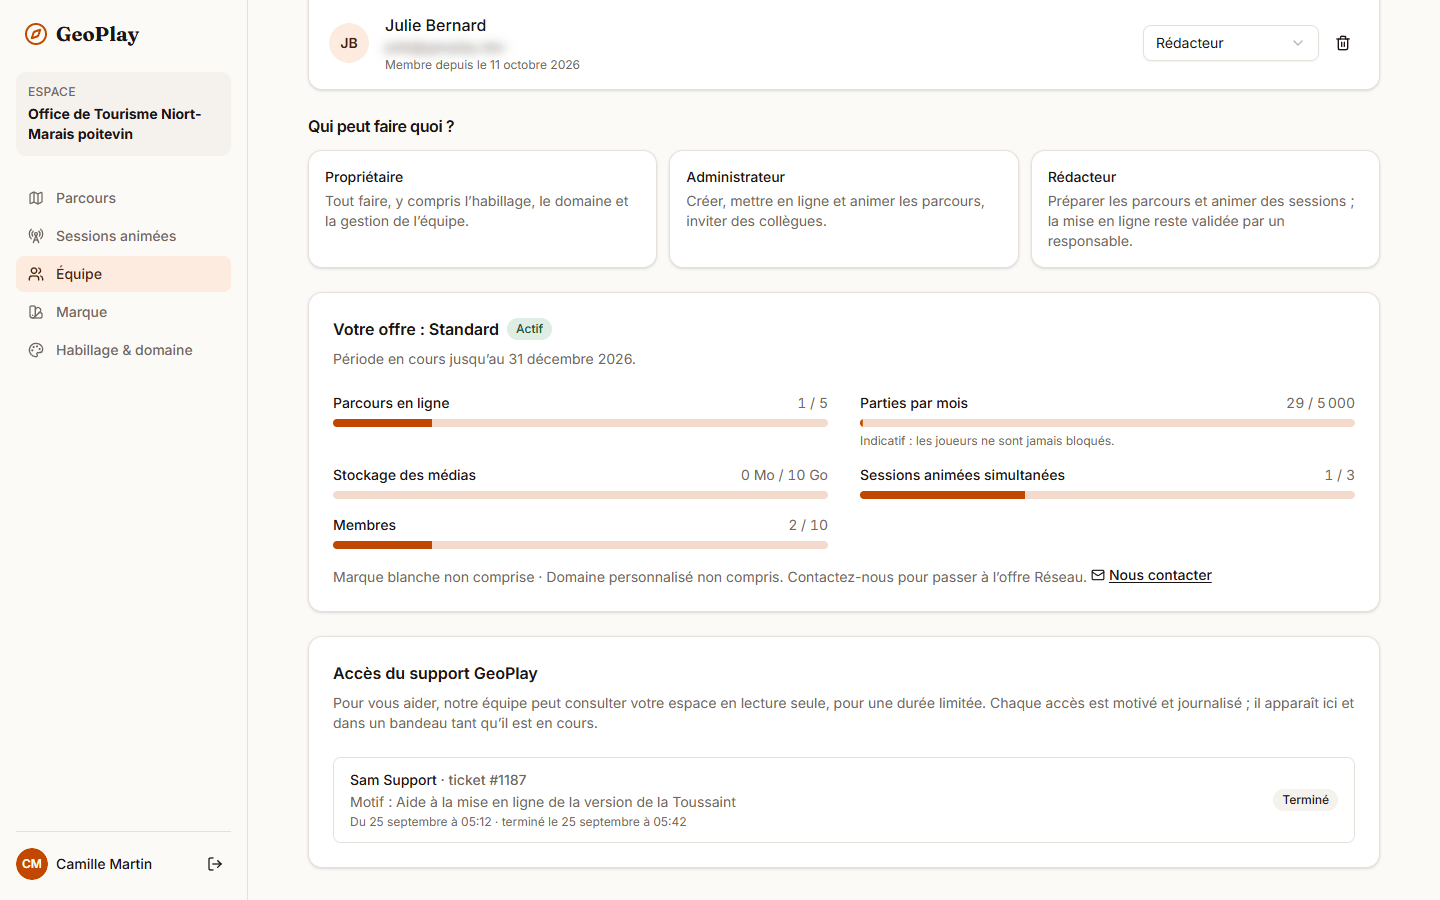
Task: Click the JB avatar of Julie Bernard
Action: [349, 43]
